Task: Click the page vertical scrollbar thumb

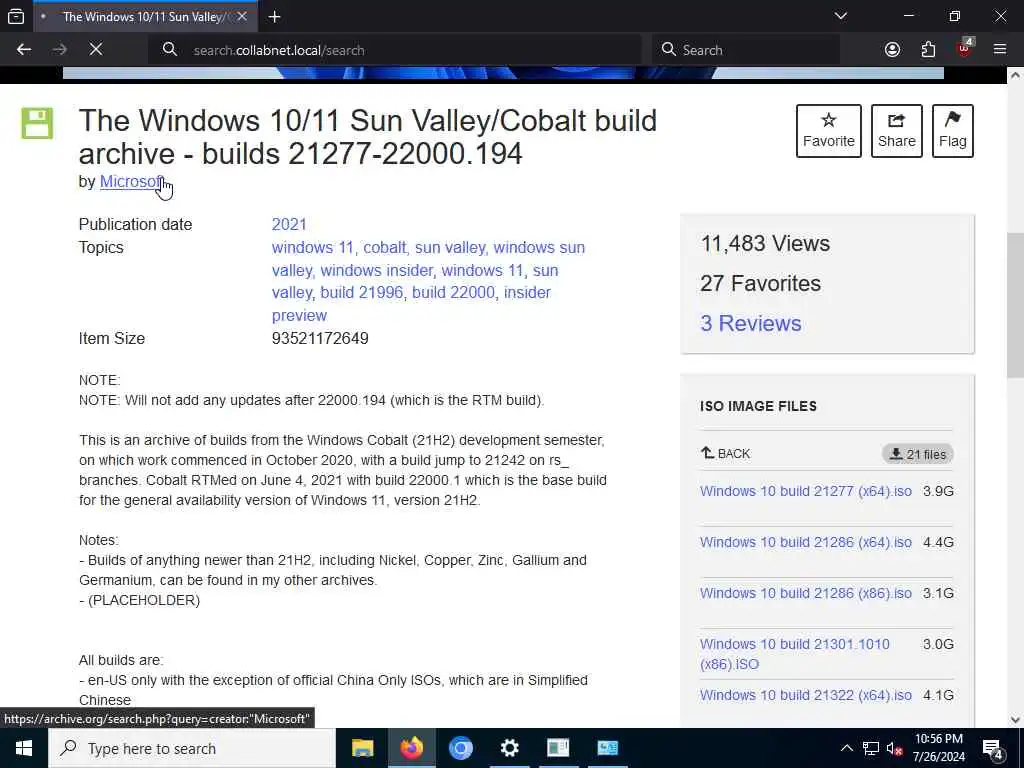Action: tap(1015, 305)
